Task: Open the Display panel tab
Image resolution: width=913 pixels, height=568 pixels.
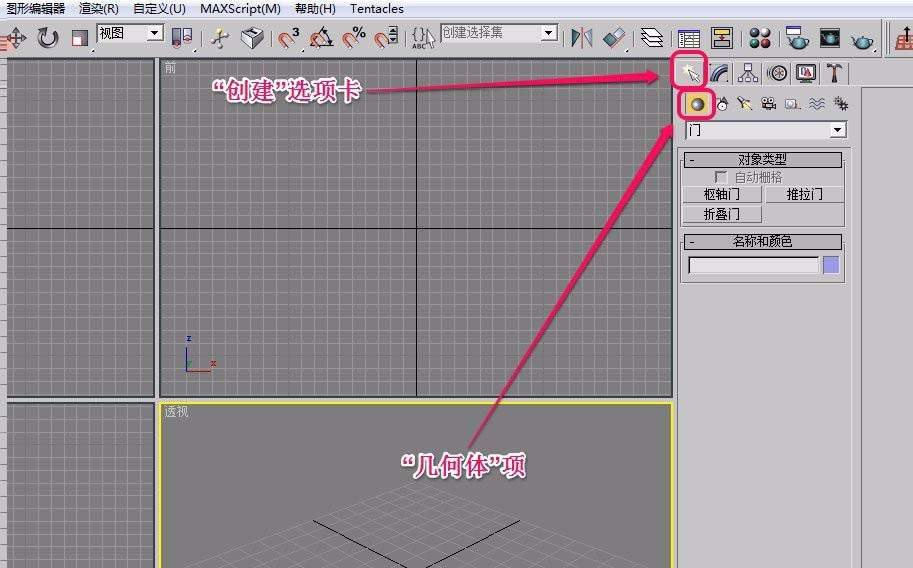Action: [x=806, y=73]
